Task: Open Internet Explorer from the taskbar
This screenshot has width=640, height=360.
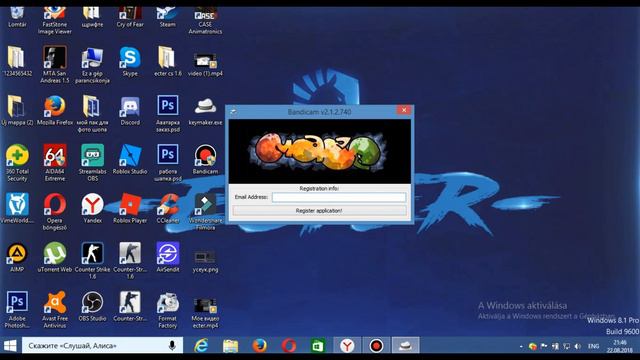Action: 201,346
